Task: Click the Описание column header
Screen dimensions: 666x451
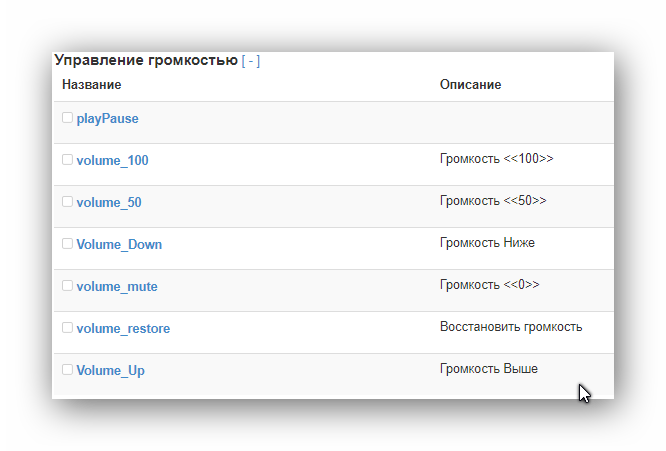Action: click(x=470, y=85)
